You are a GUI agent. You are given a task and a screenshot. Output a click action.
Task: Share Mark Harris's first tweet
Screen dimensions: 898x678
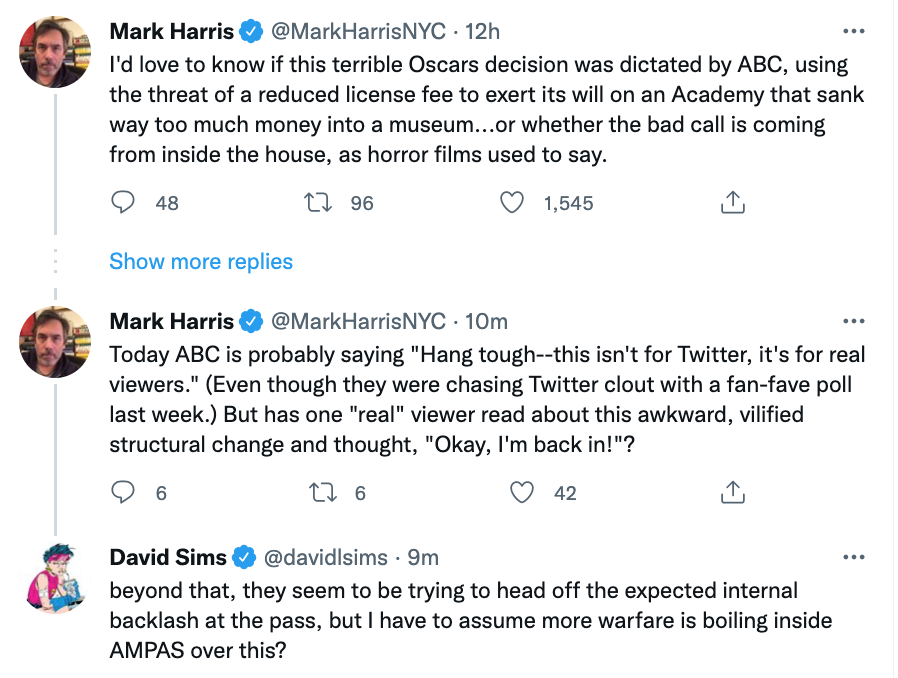pyautogui.click(x=733, y=203)
